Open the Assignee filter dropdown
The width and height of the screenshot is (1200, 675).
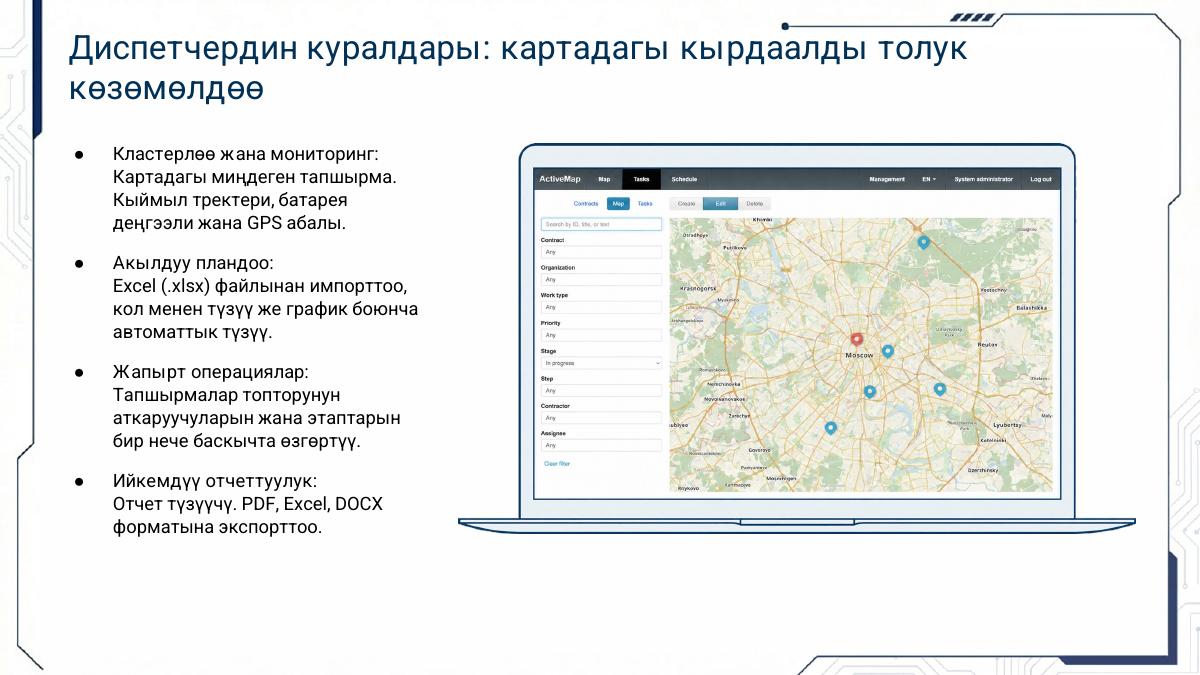pos(601,445)
